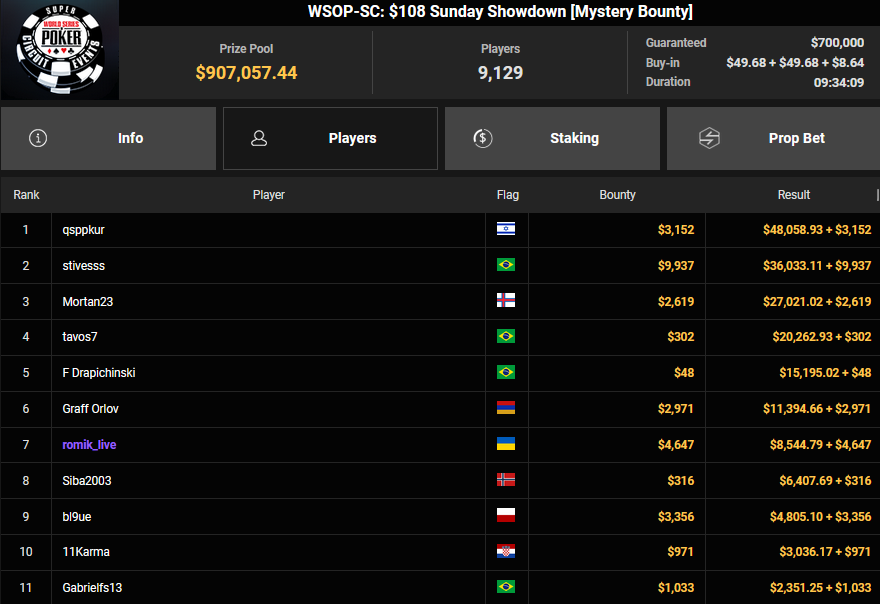Sort table by Rank column header
Screen dimensions: 880x604
coord(26,195)
